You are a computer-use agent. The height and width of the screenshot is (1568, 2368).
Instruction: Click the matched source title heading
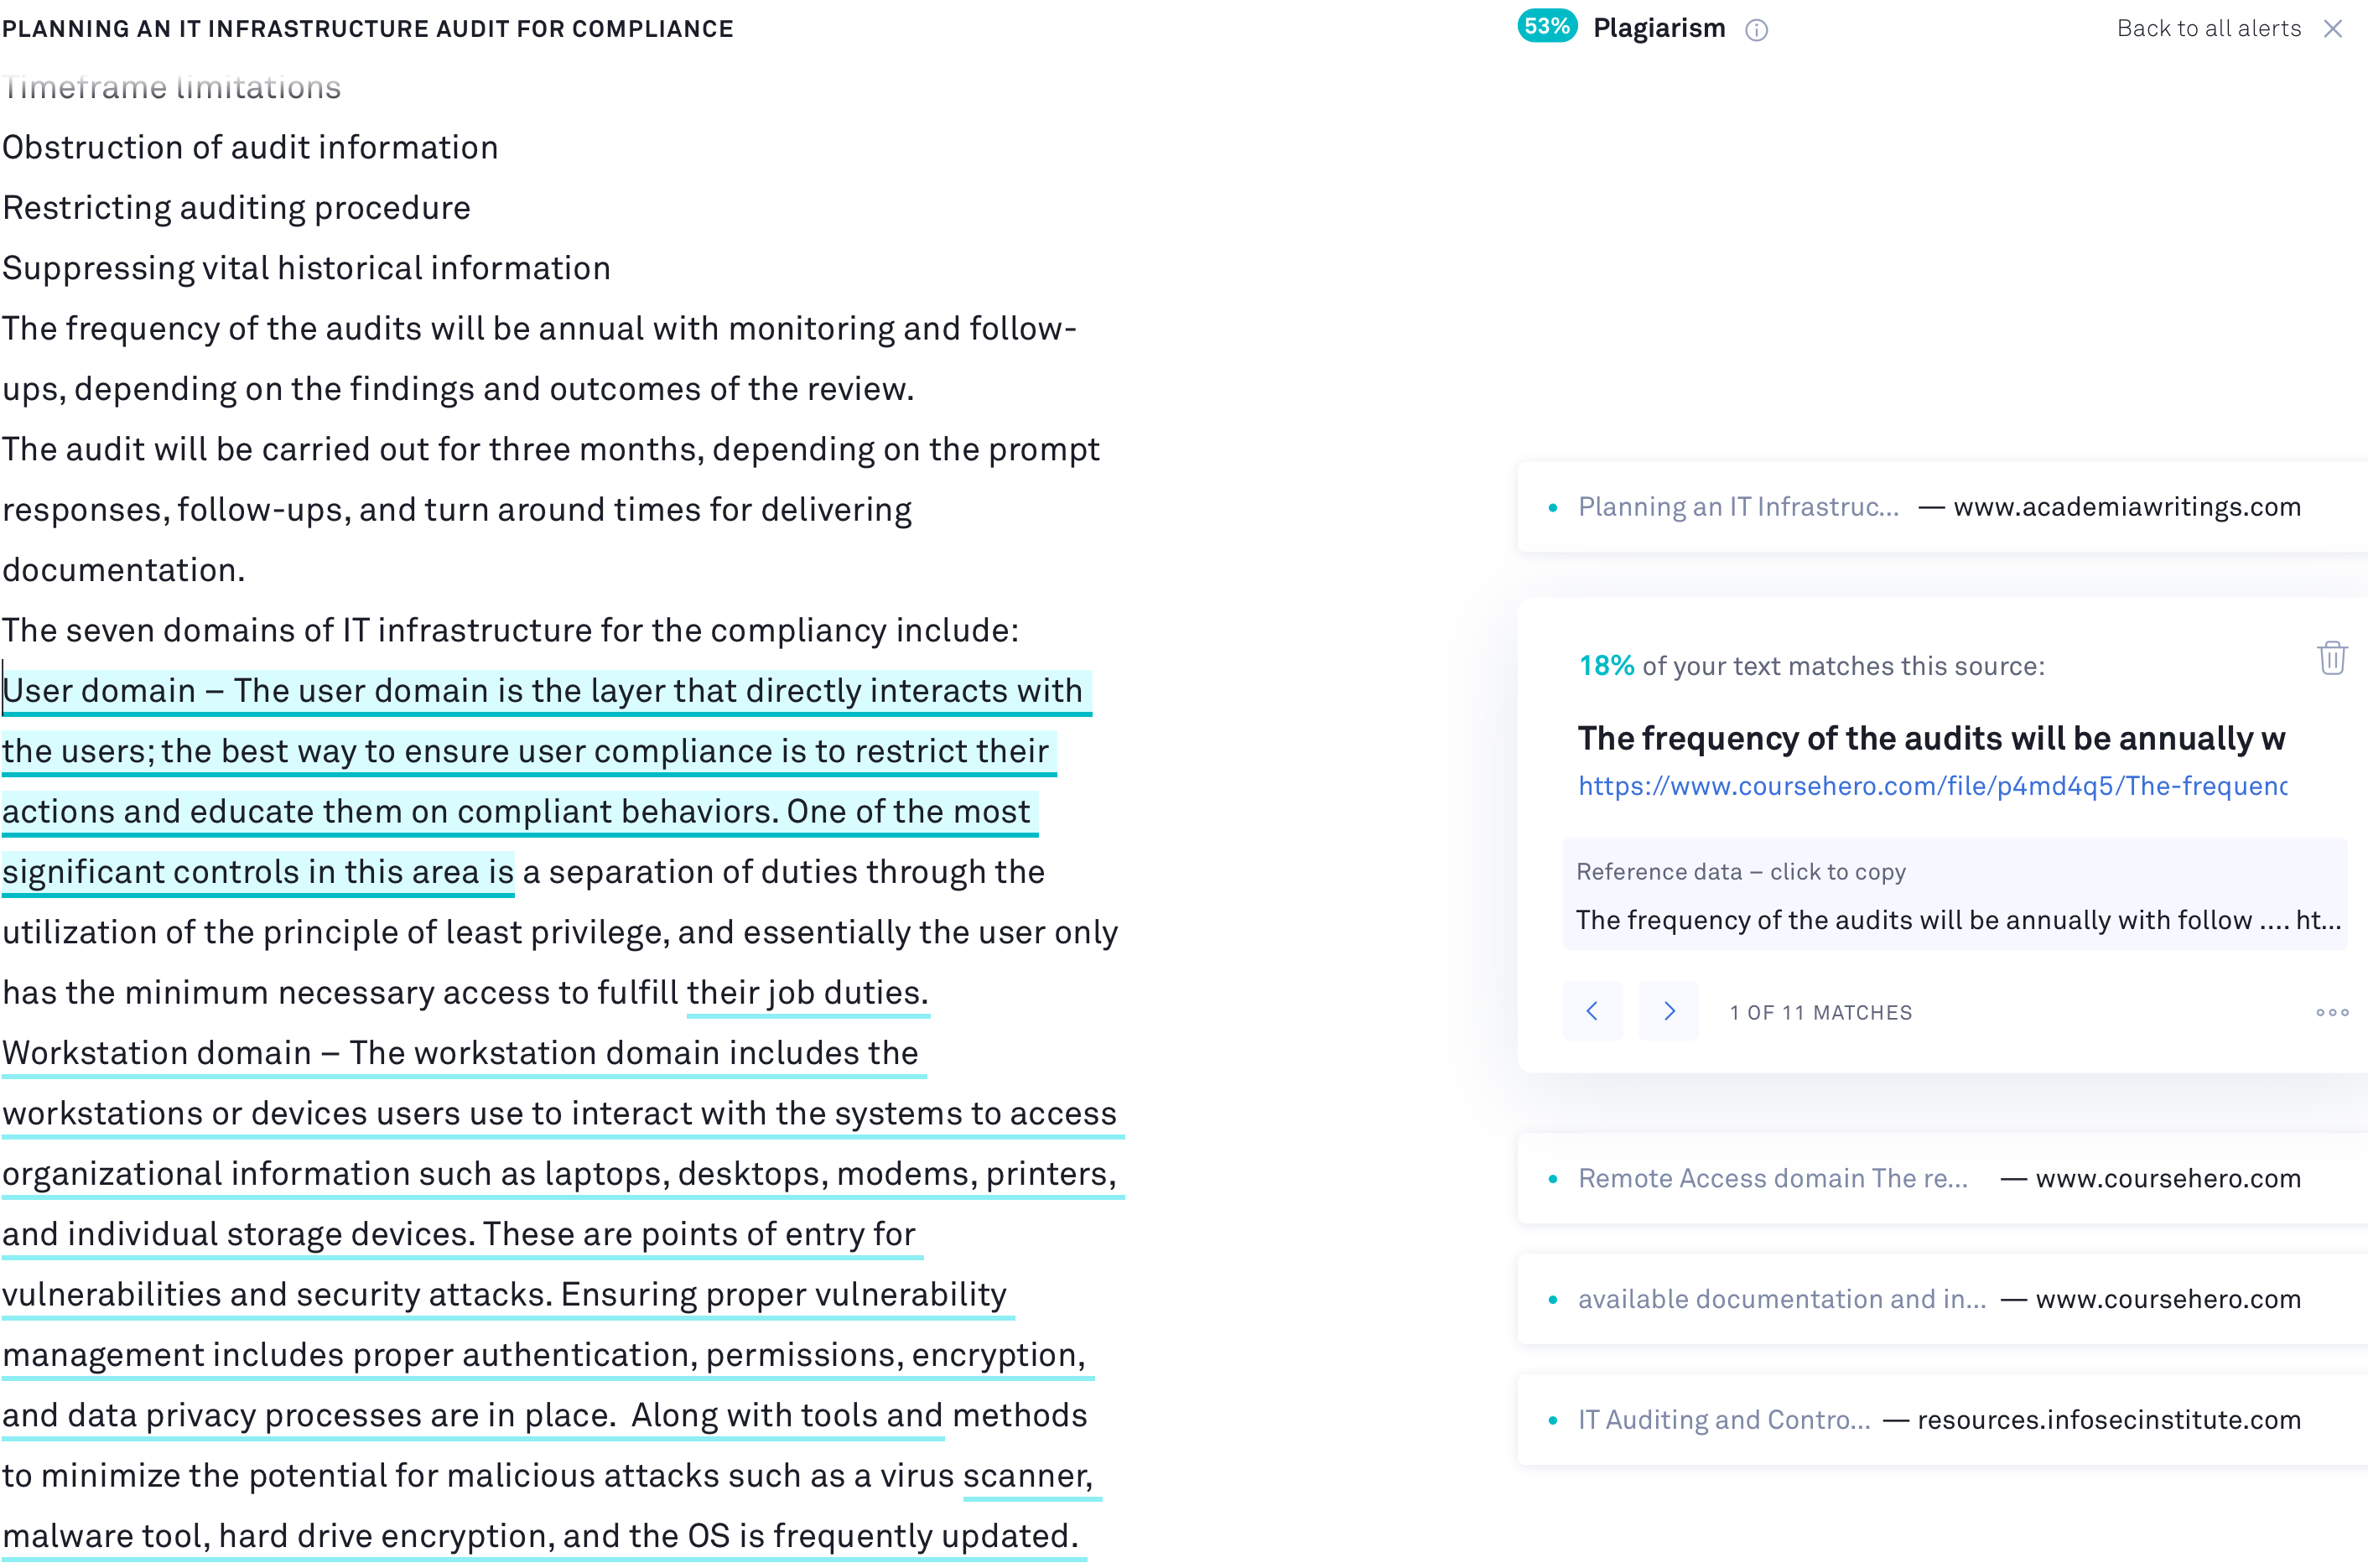[1931, 738]
